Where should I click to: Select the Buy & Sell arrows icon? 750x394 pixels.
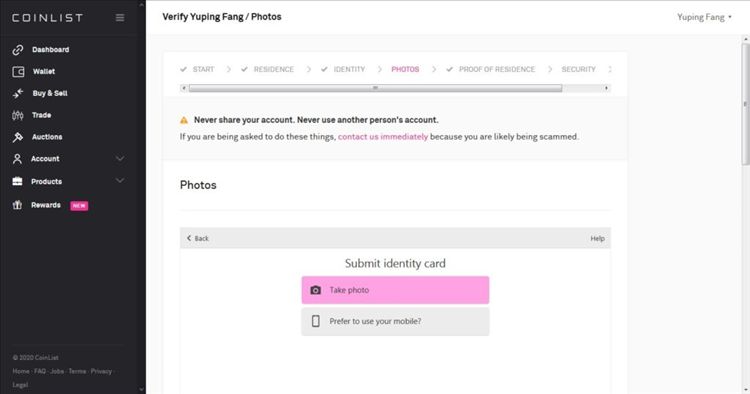(x=18, y=93)
